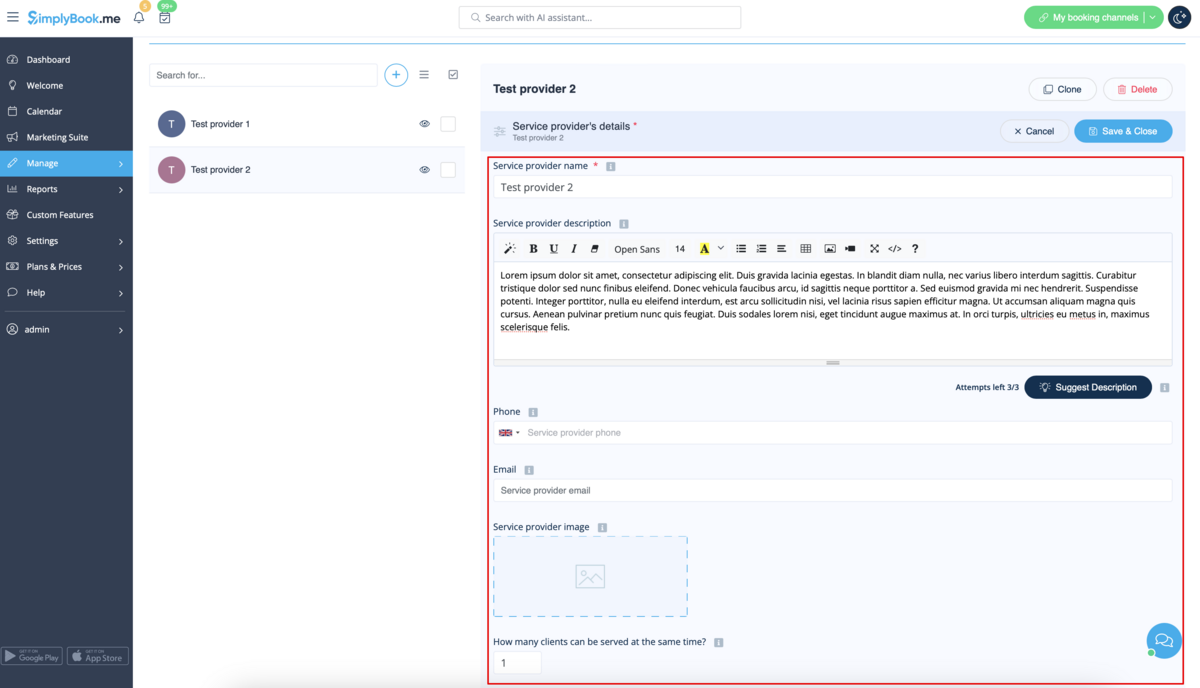Expand the text color dropdown arrow
Image resolution: width=1200 pixels, height=688 pixels.
720,249
